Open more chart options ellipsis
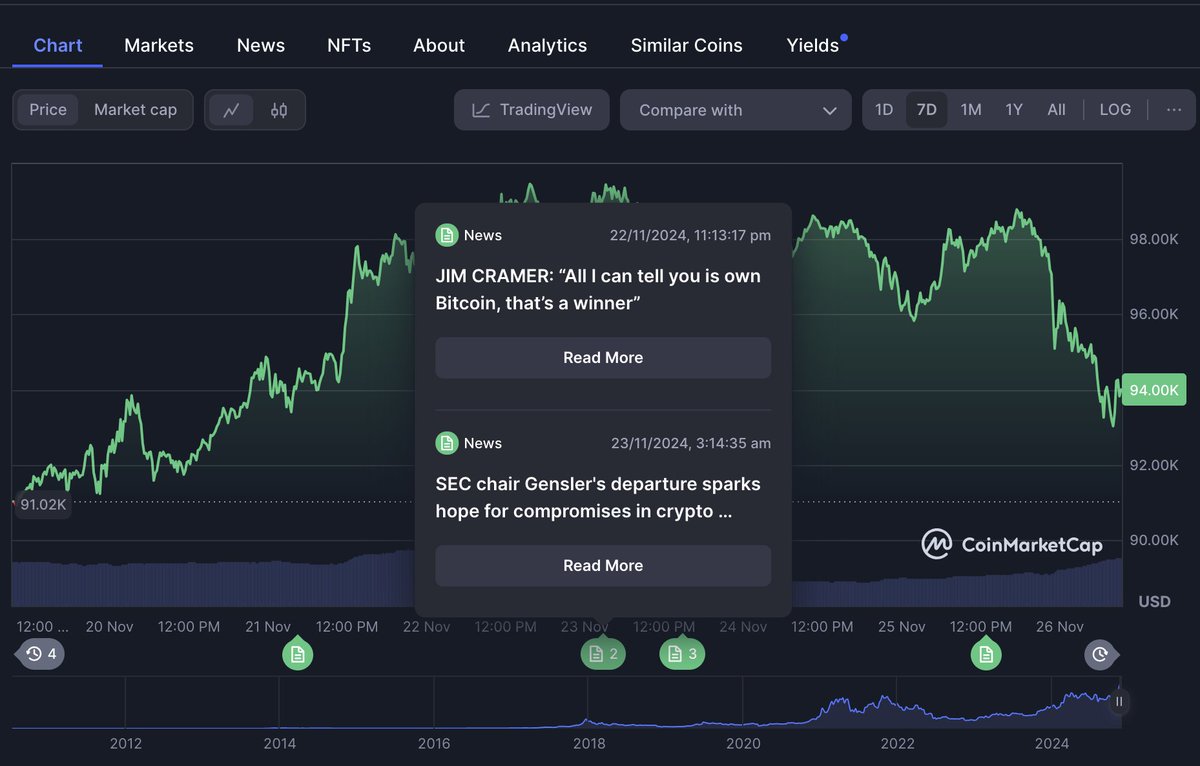The height and width of the screenshot is (766, 1200). point(1174,110)
